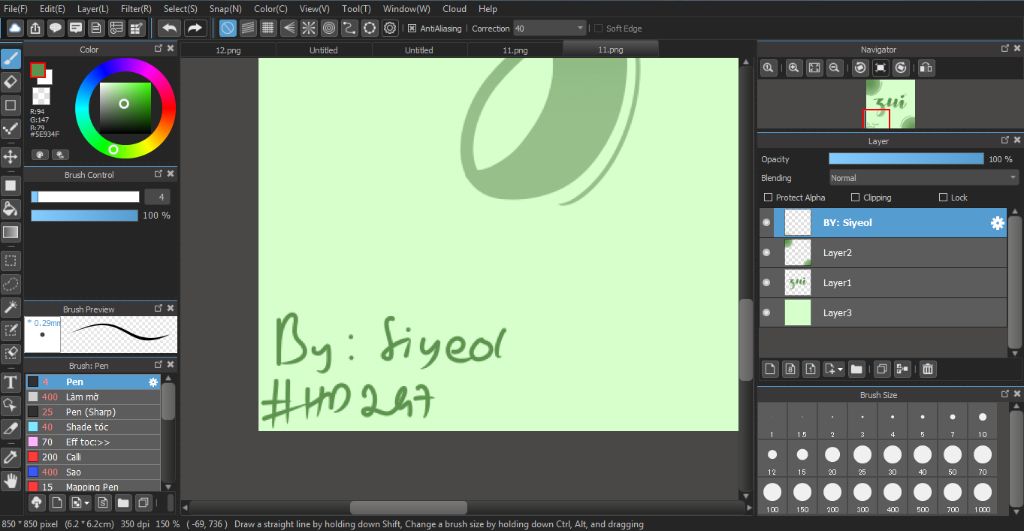Toggle AntiAliasing checkbox
Viewport: 1024px width, 531px height.
click(x=412, y=28)
